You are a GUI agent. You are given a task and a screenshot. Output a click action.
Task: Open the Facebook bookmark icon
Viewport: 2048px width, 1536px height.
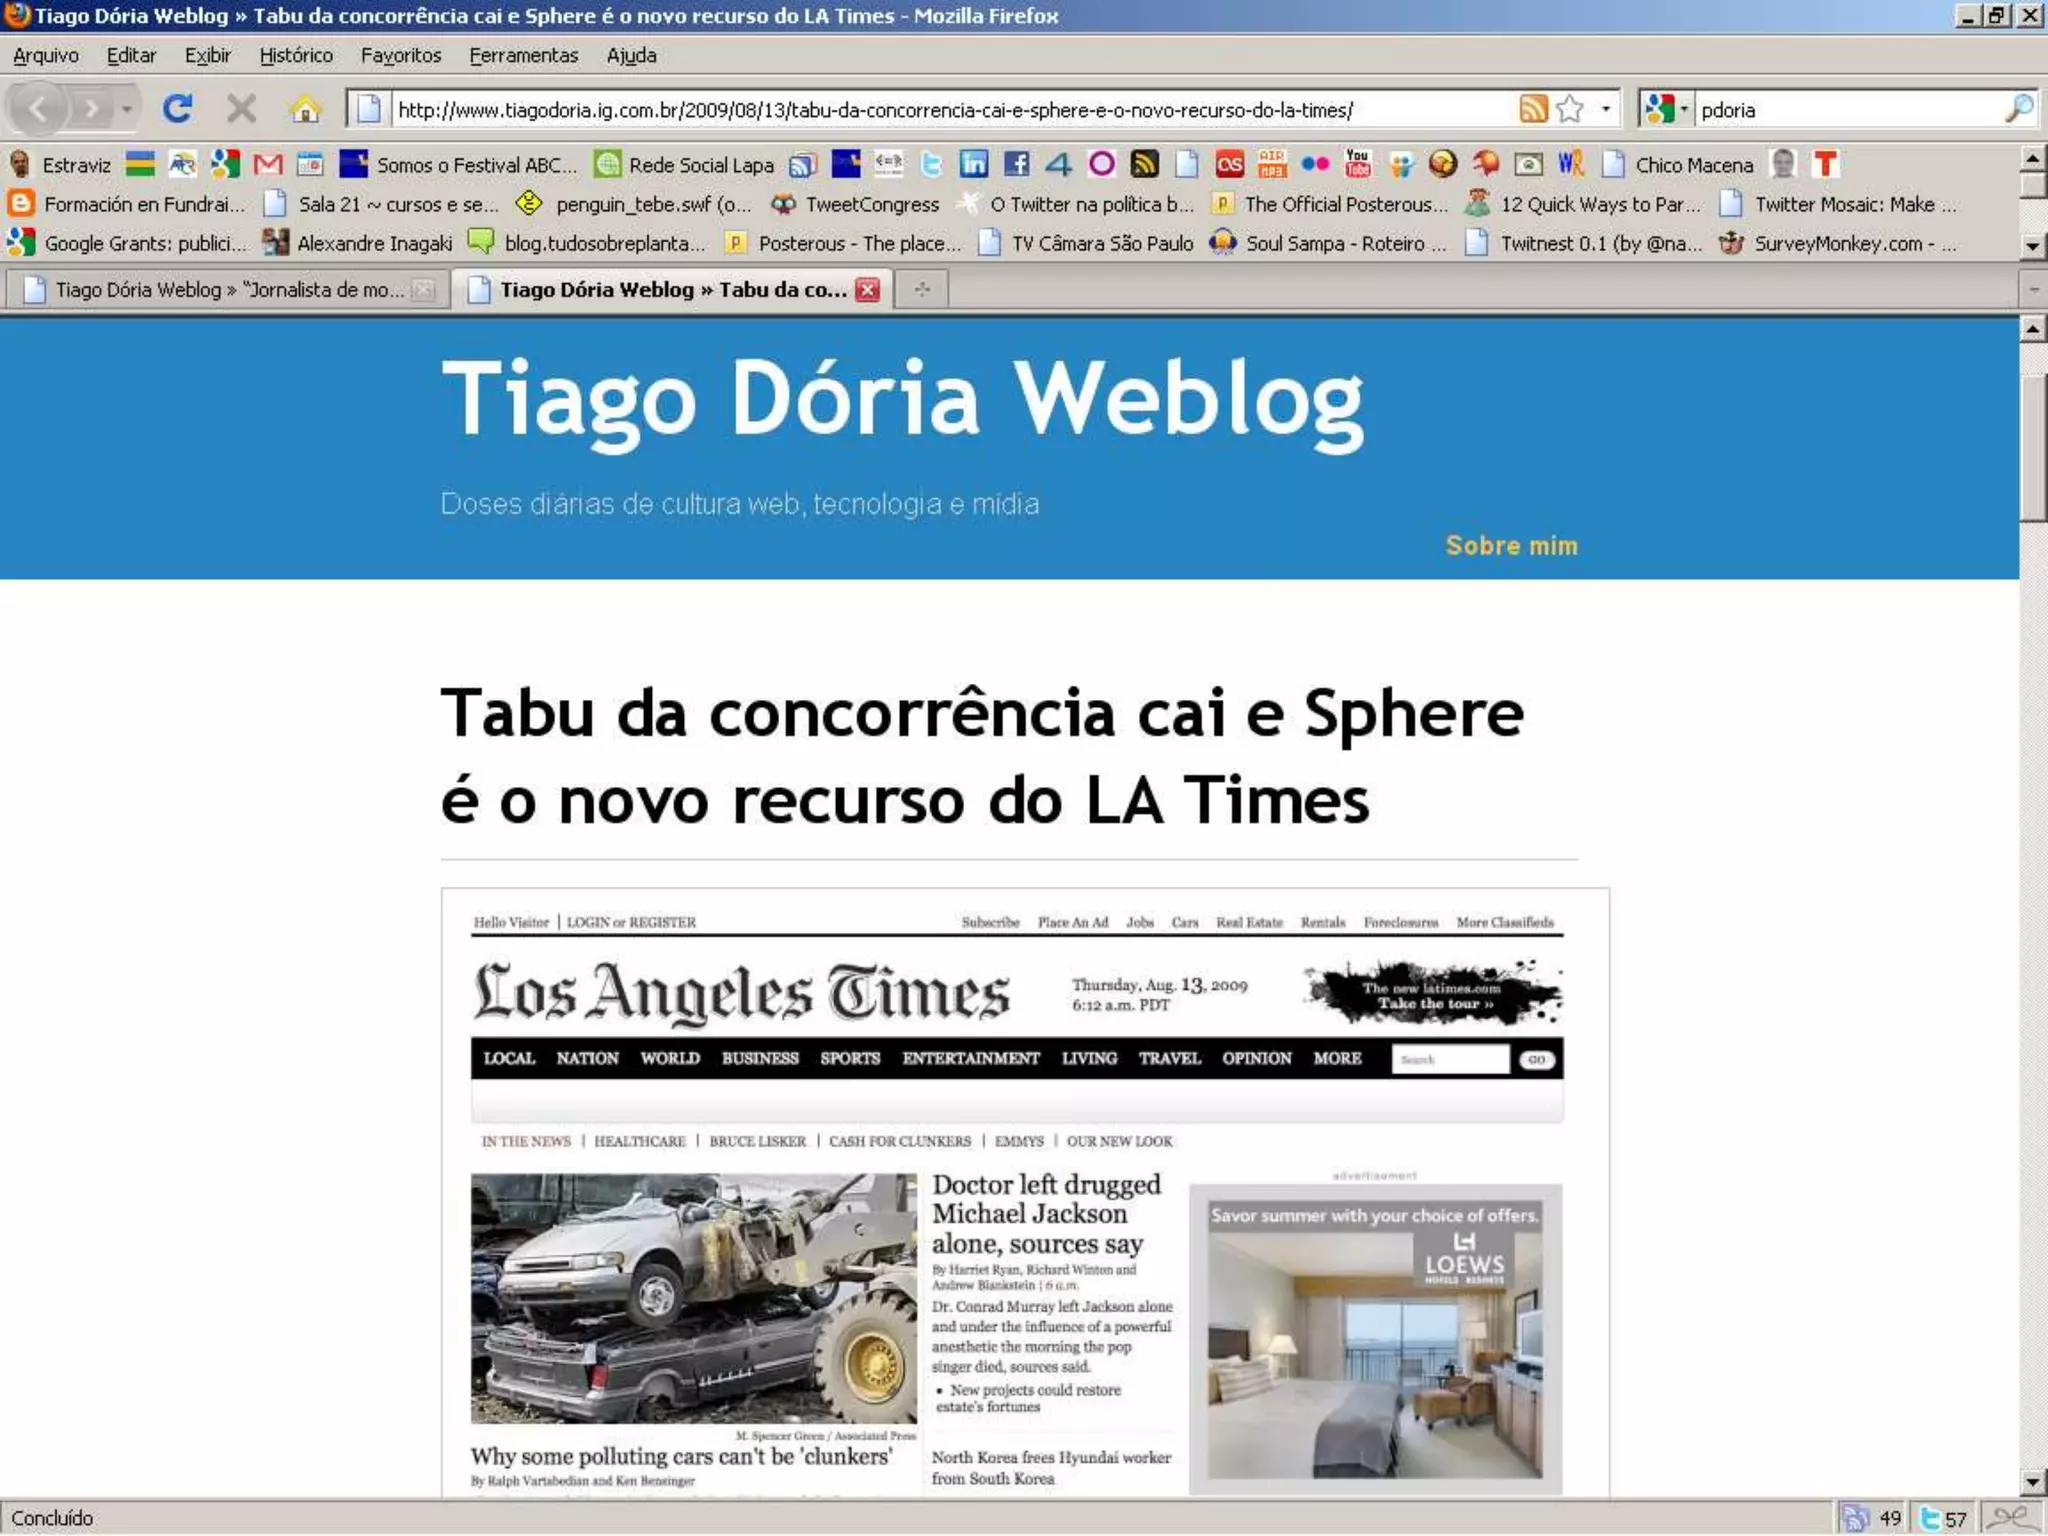click(x=1016, y=164)
